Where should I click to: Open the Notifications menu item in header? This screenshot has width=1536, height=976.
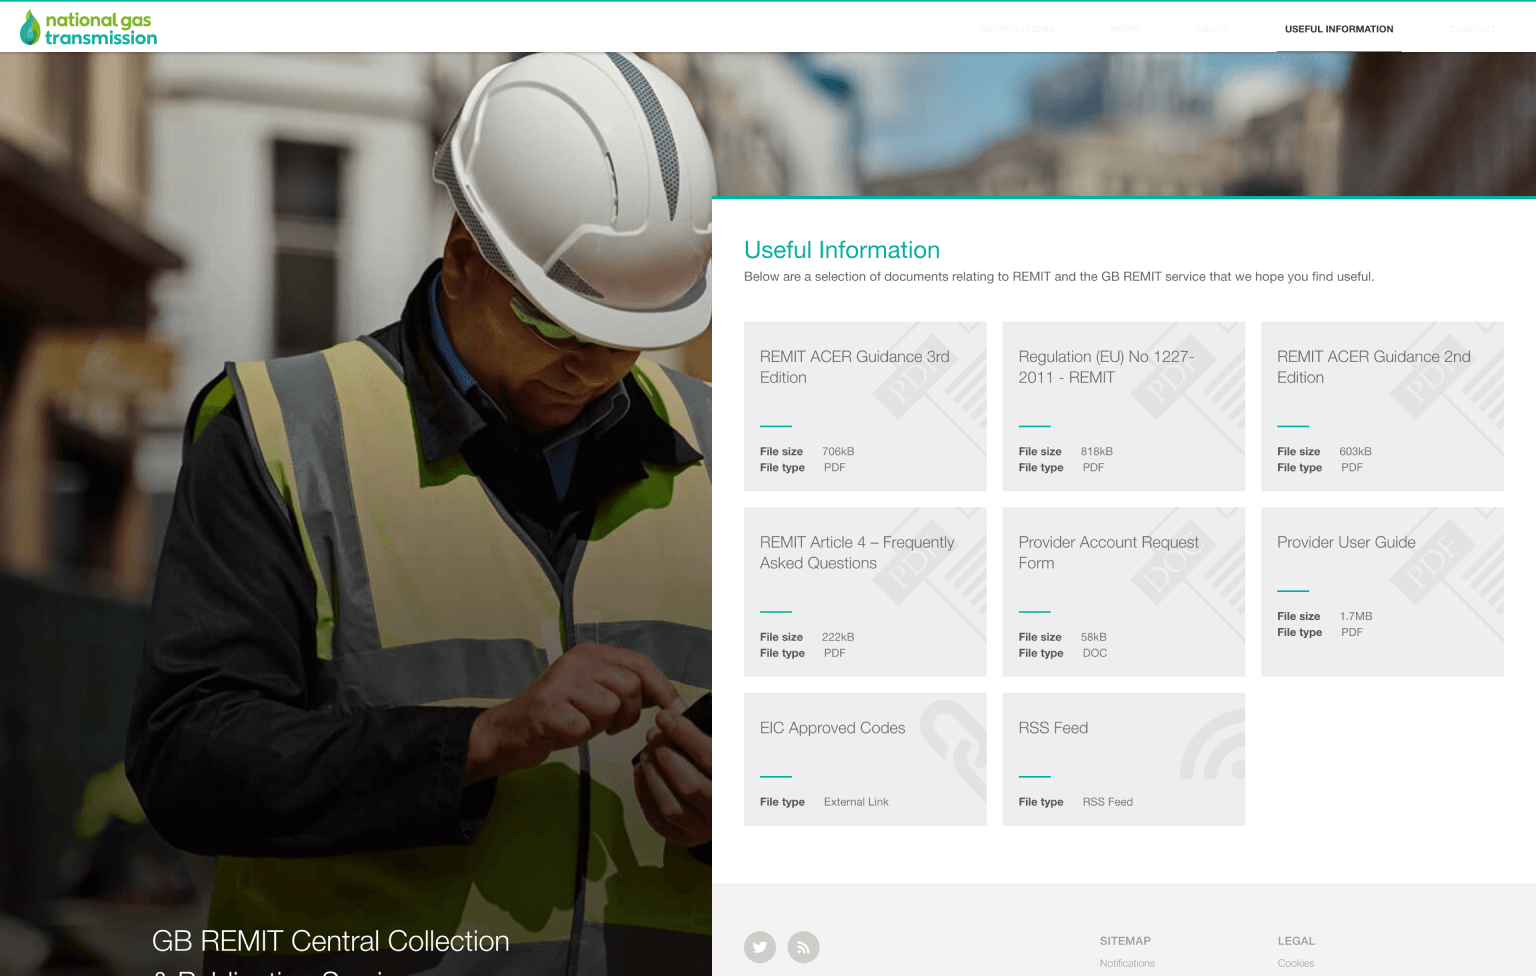[1017, 29]
